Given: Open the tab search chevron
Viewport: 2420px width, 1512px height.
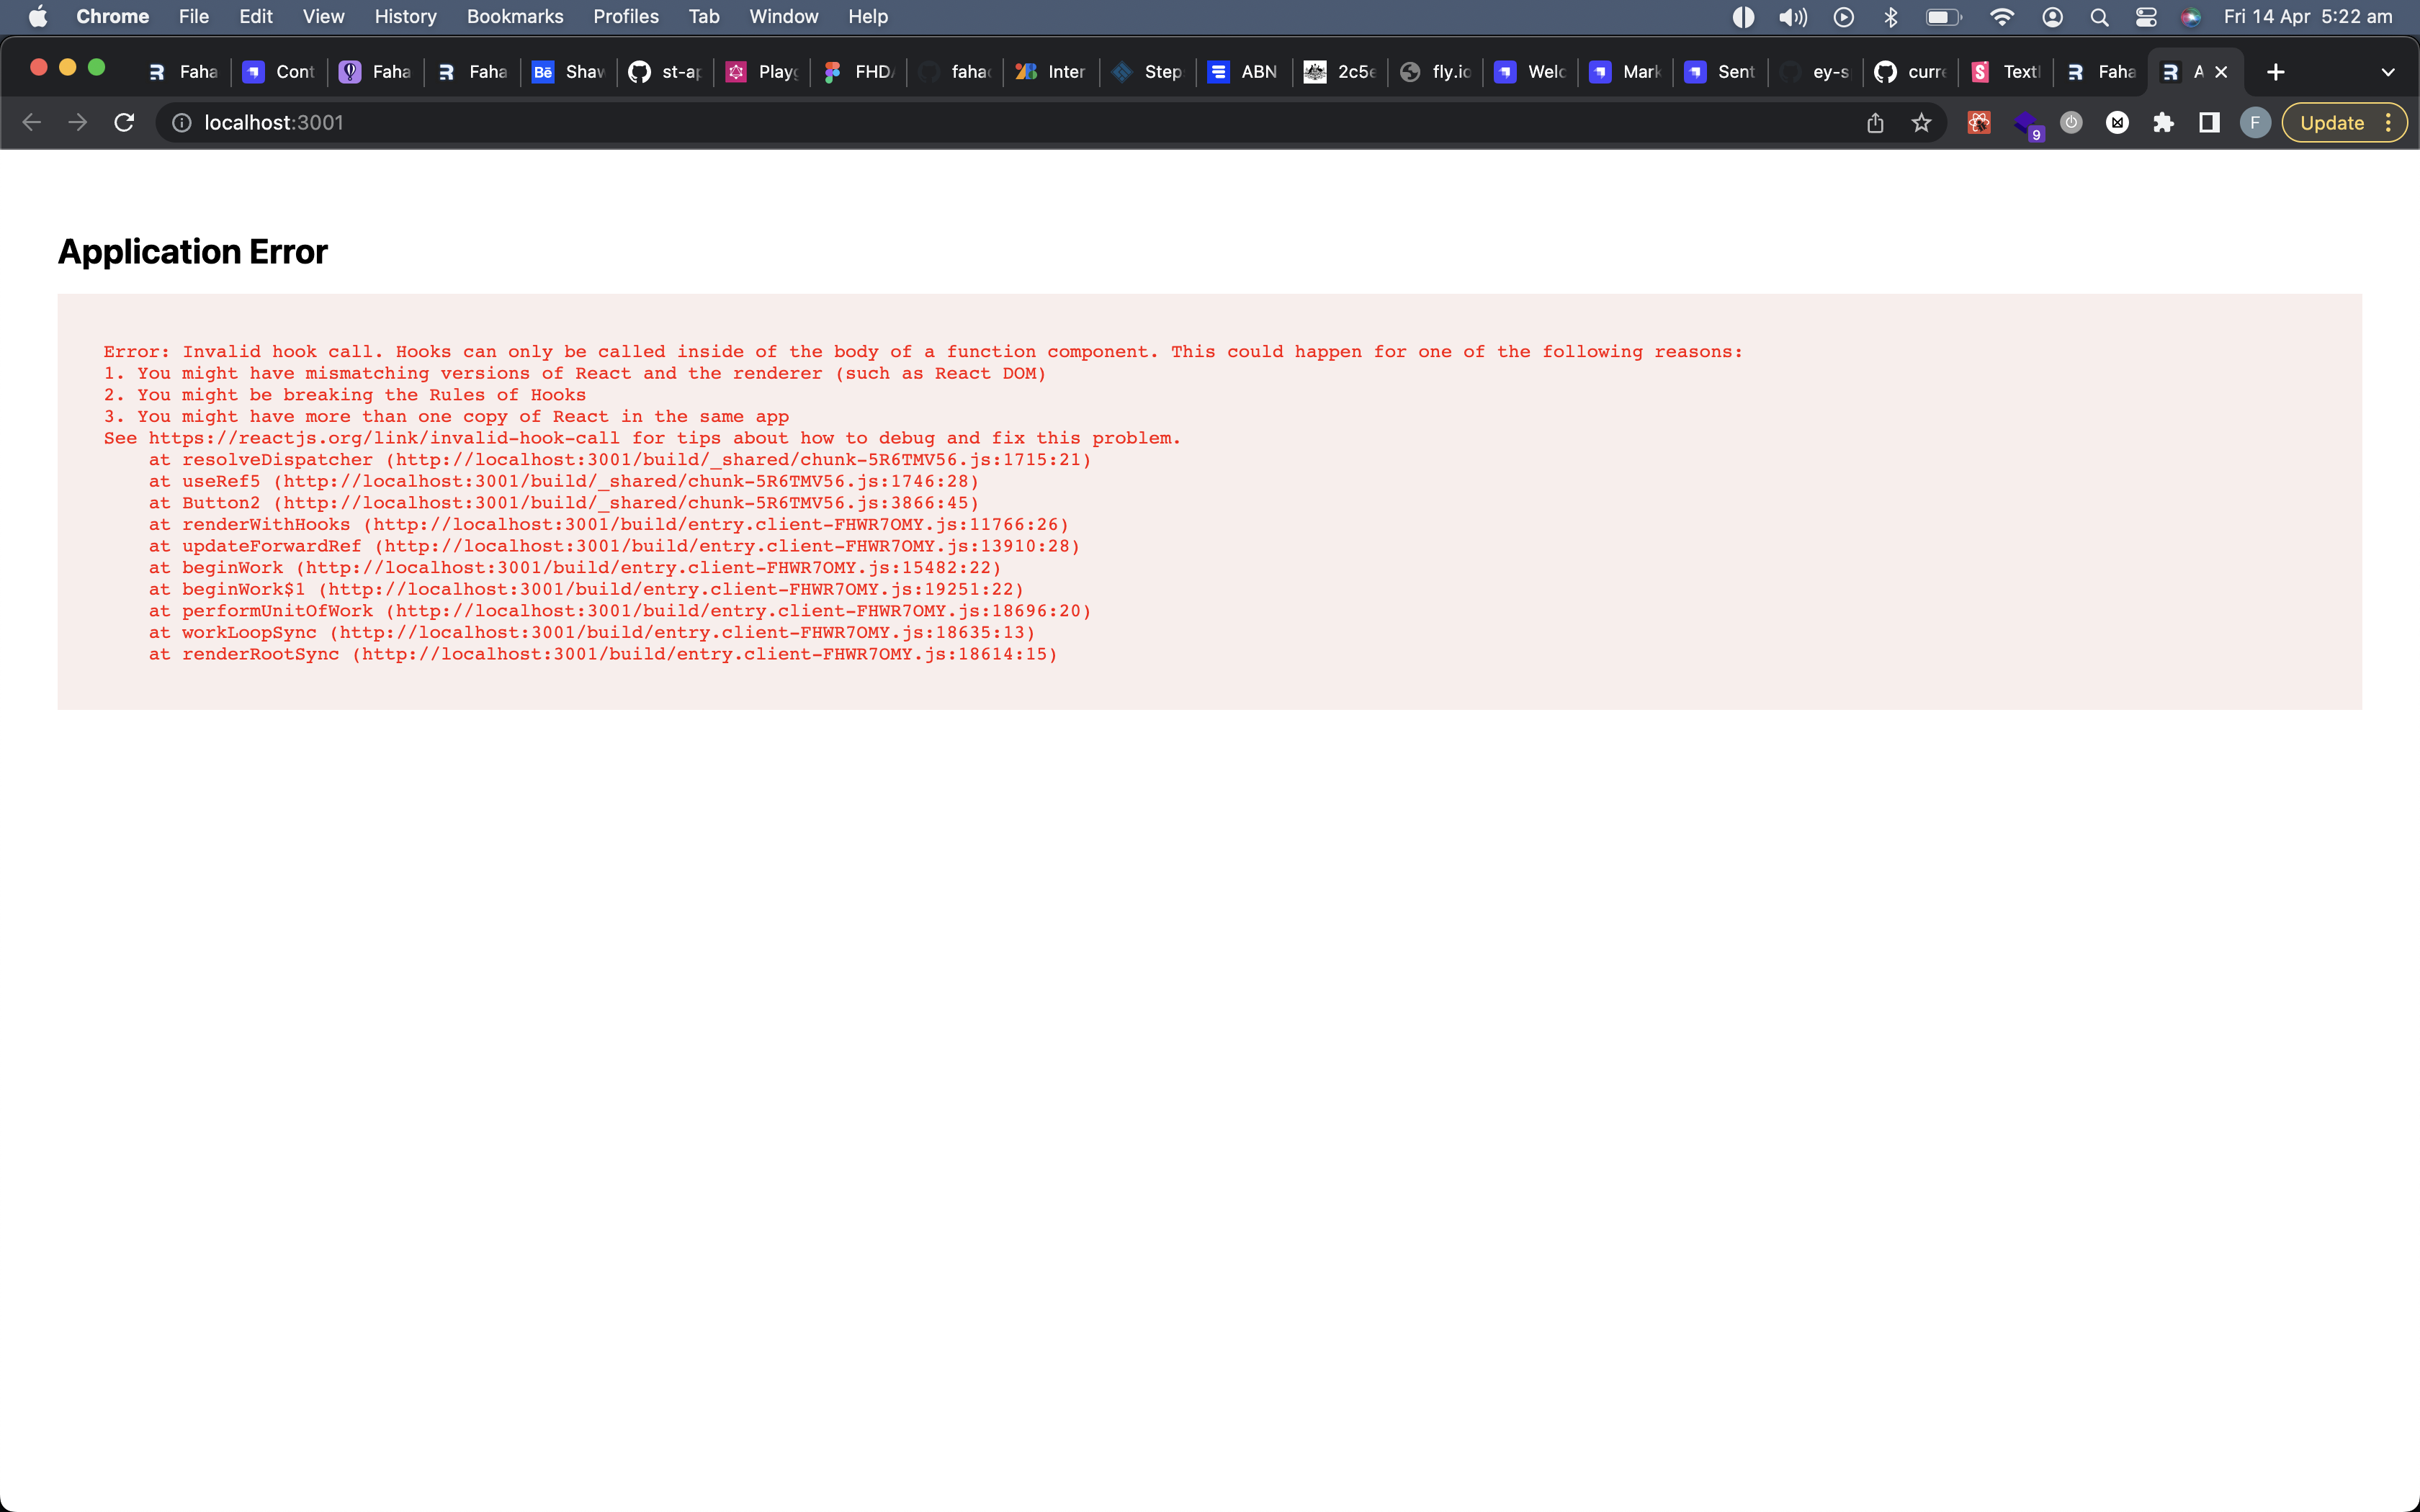Looking at the screenshot, I should click(x=2389, y=71).
